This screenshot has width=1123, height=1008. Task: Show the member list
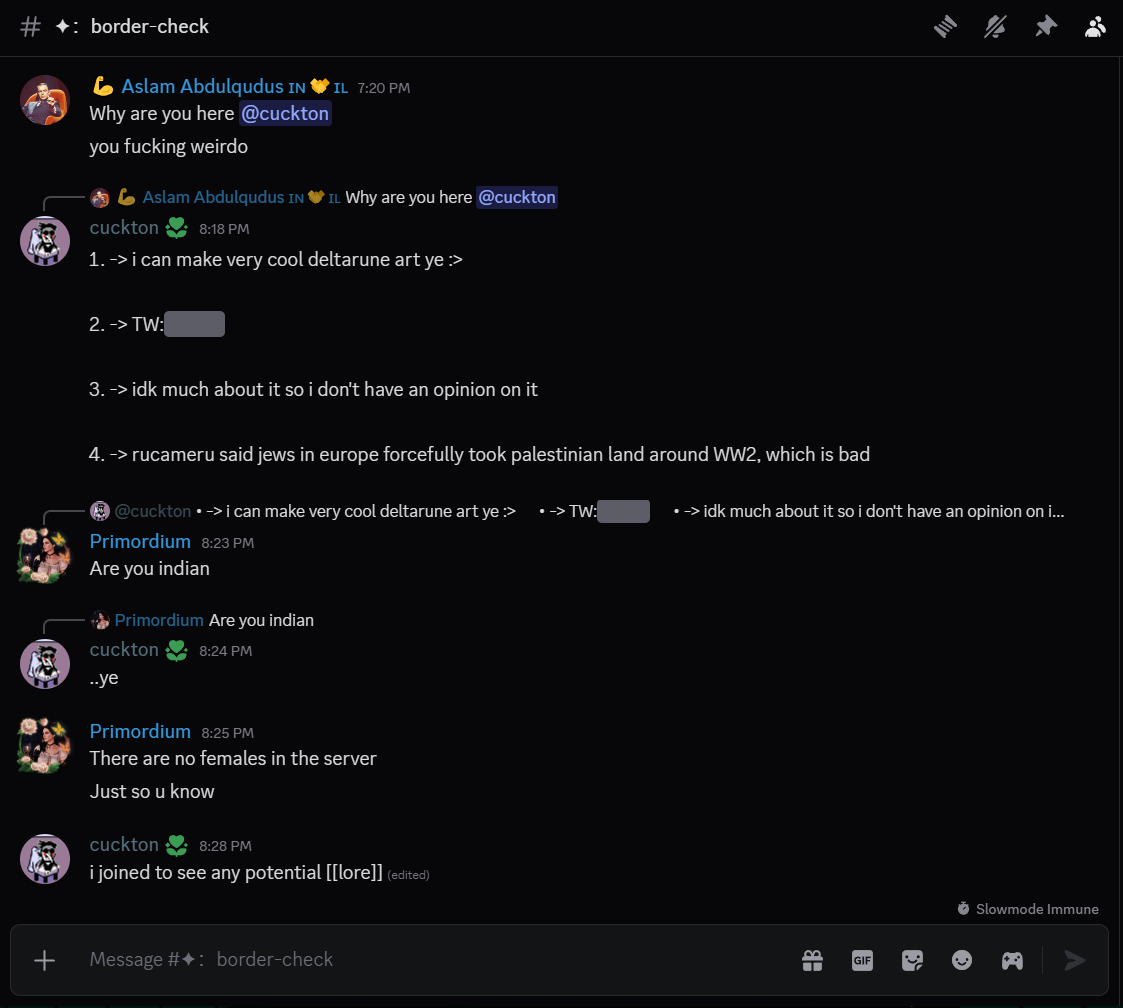pos(1095,27)
